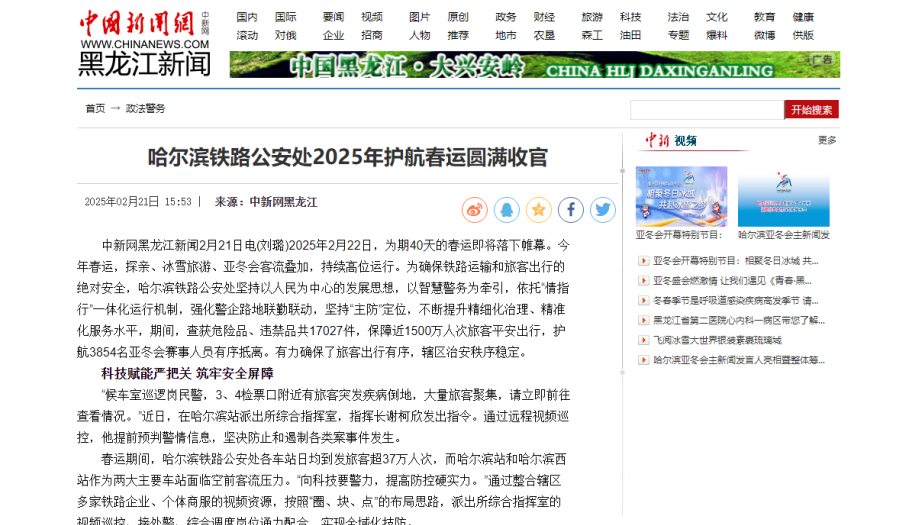Share article on Twitter
Viewport: 898px width, 525px height.
click(x=603, y=210)
